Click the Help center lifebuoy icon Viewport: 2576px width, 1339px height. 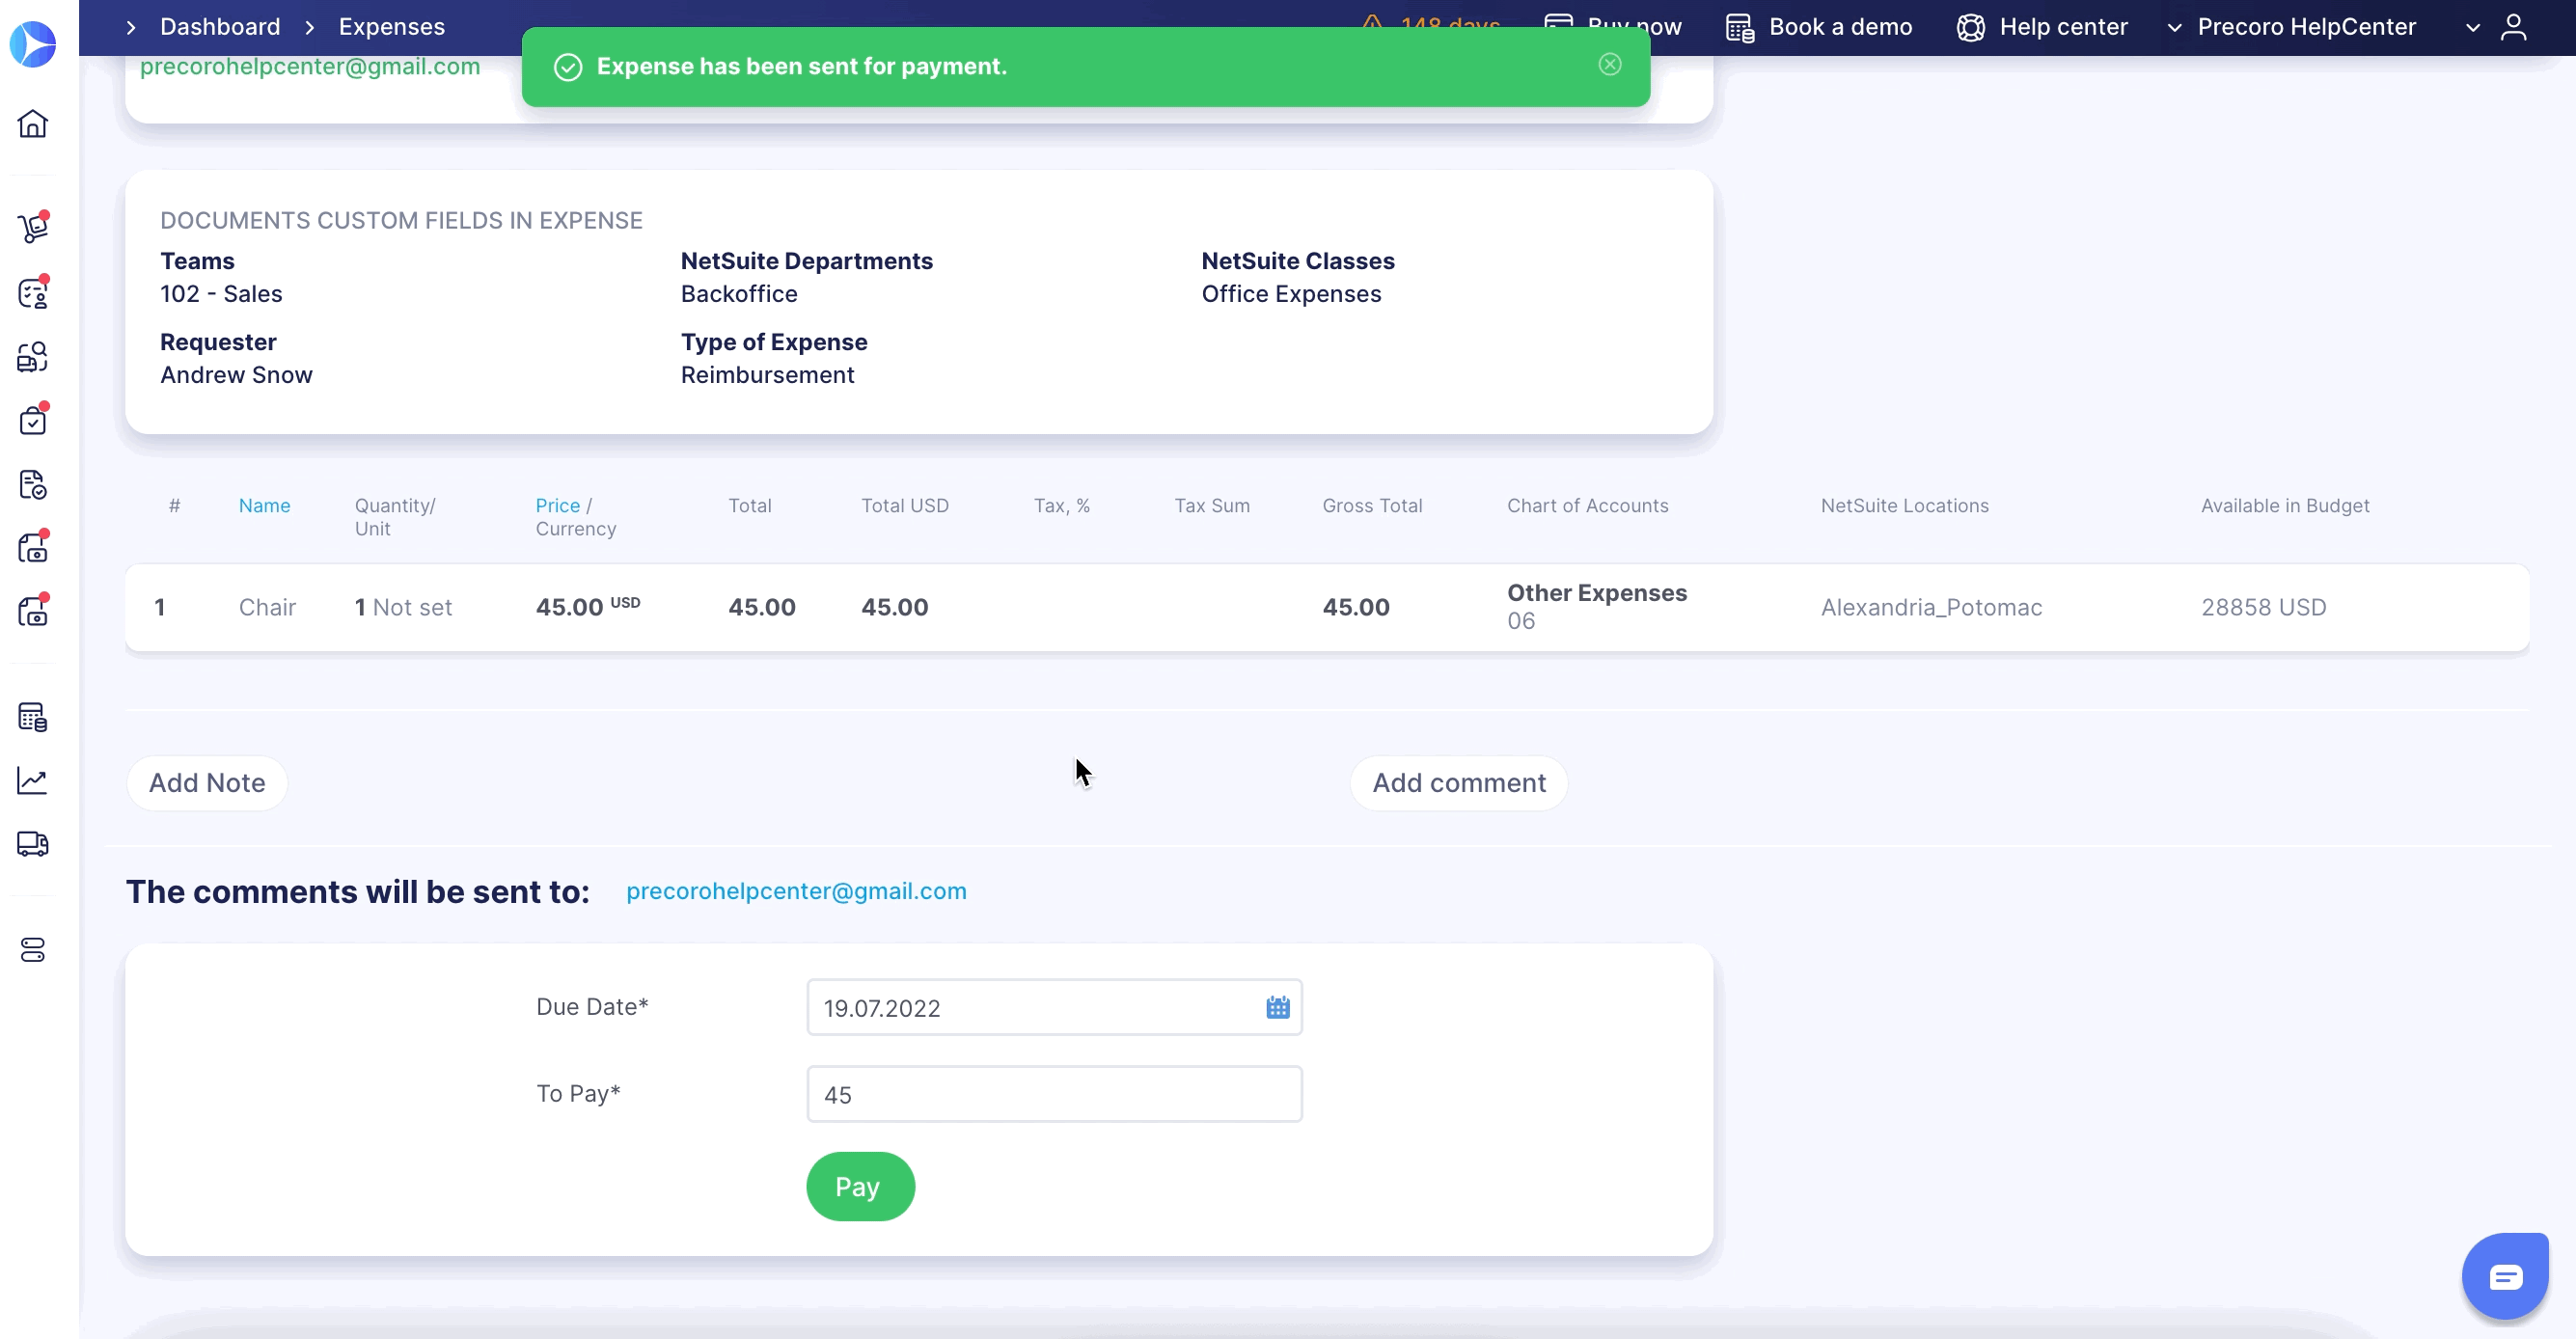point(1970,27)
